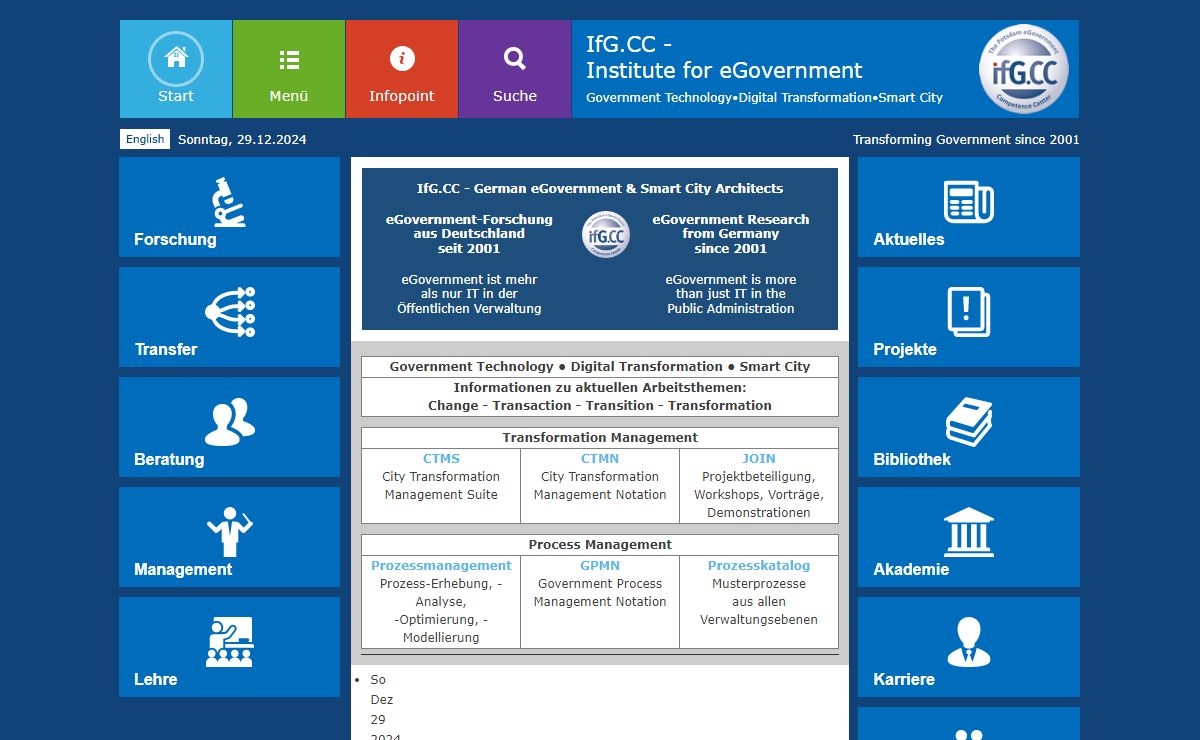Follow the GPMN link

[600, 566]
